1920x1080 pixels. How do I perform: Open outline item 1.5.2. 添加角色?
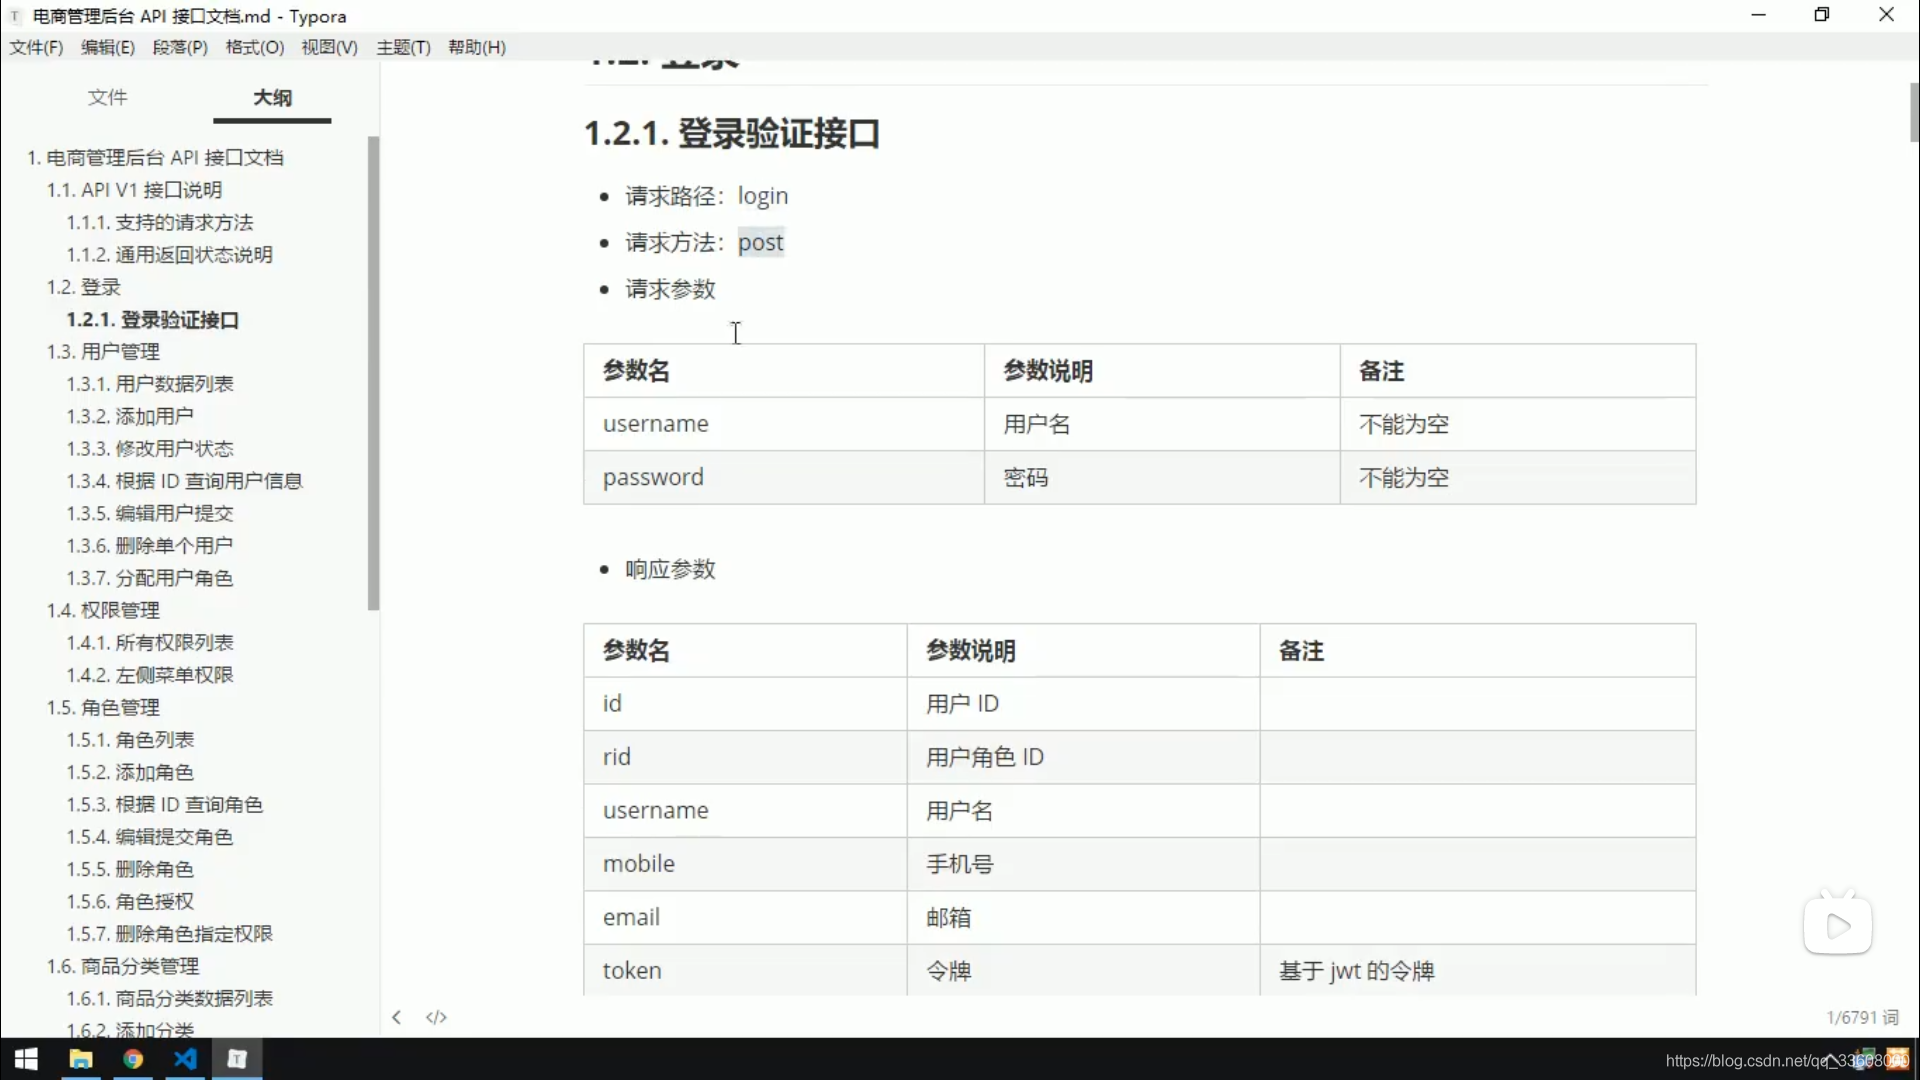(130, 772)
